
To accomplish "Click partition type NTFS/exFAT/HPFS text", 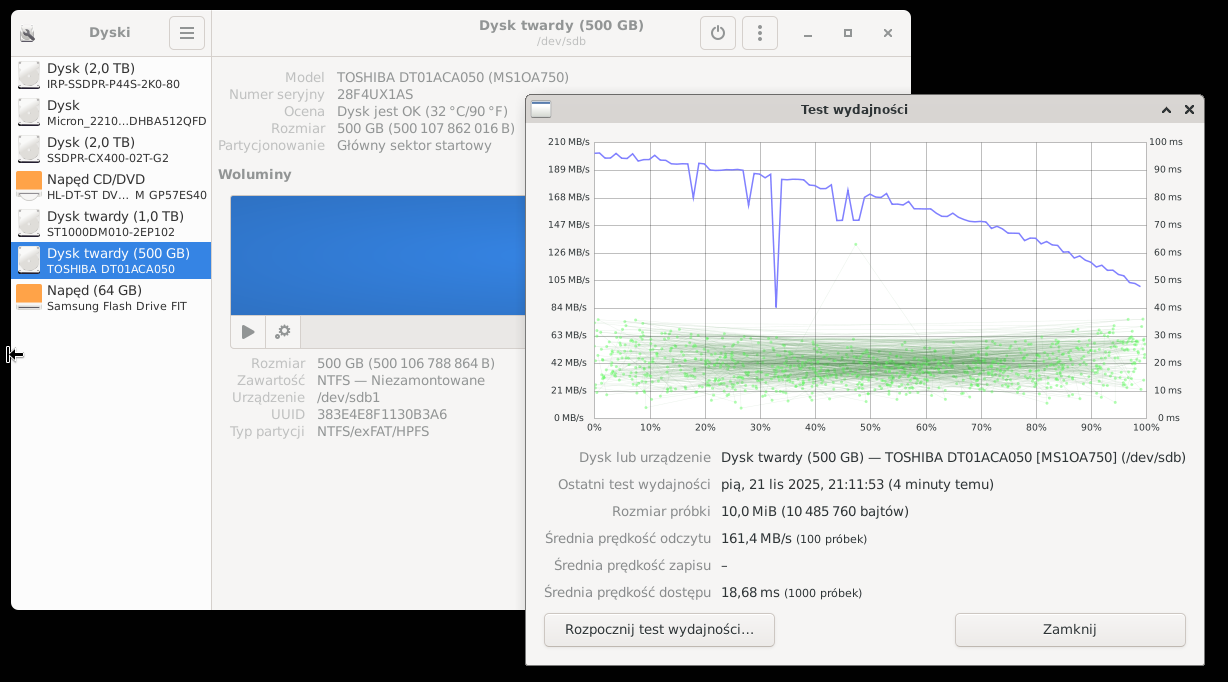I will click(x=373, y=431).
